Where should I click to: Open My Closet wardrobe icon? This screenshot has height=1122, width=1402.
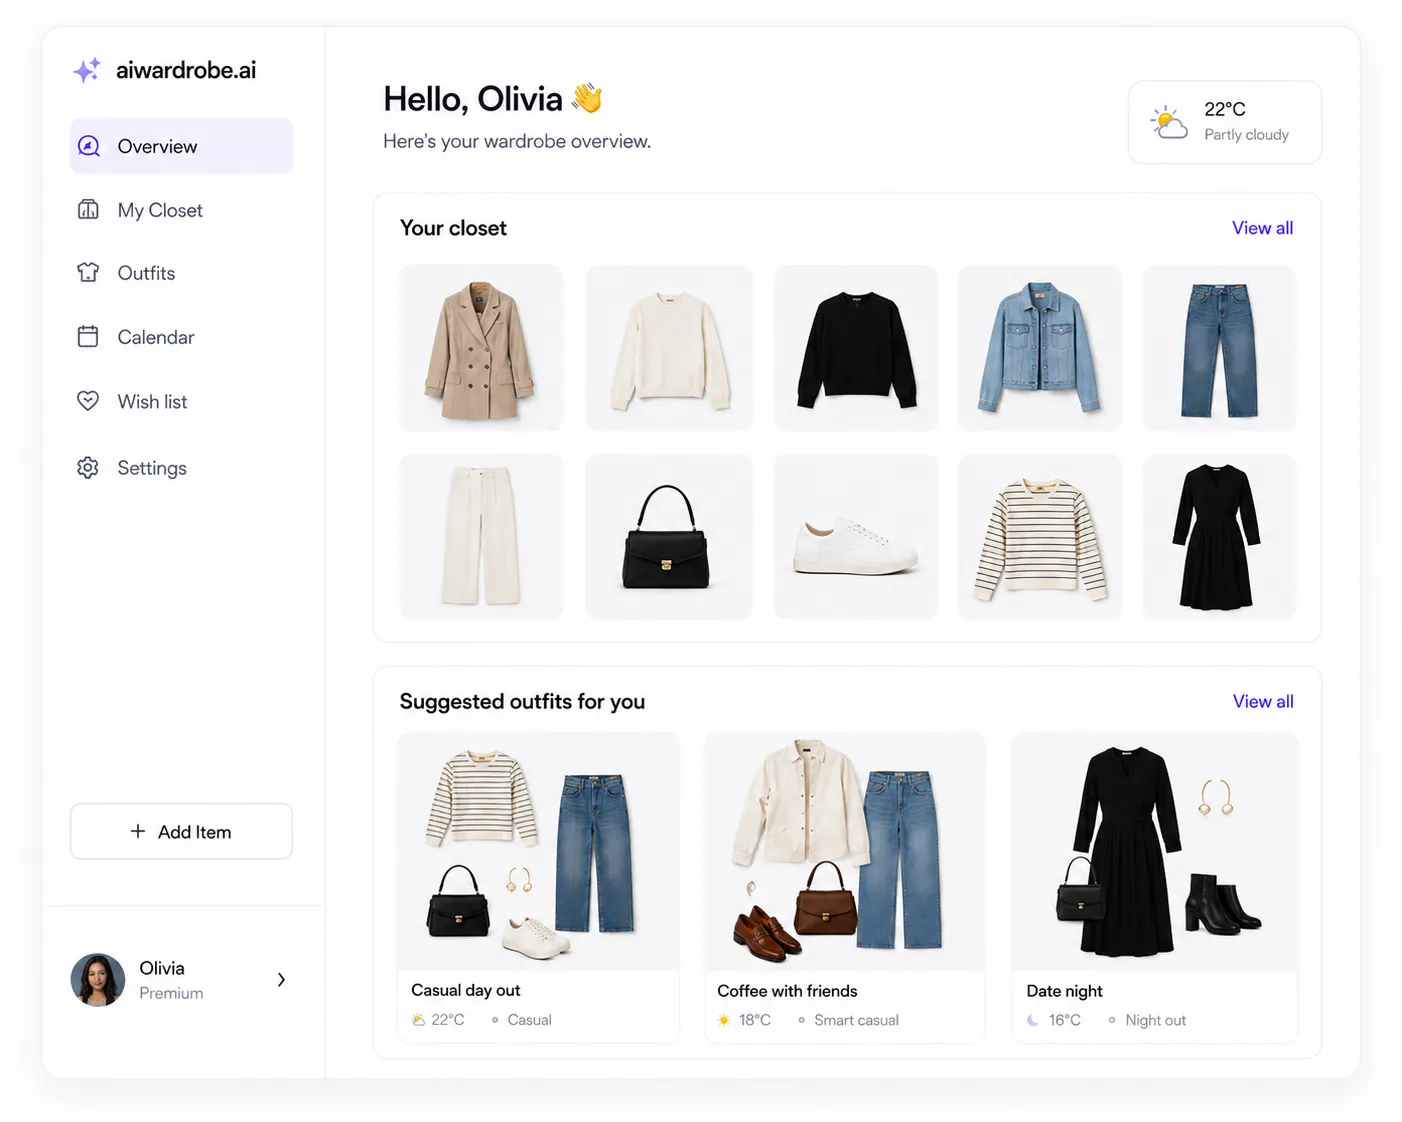click(x=88, y=210)
